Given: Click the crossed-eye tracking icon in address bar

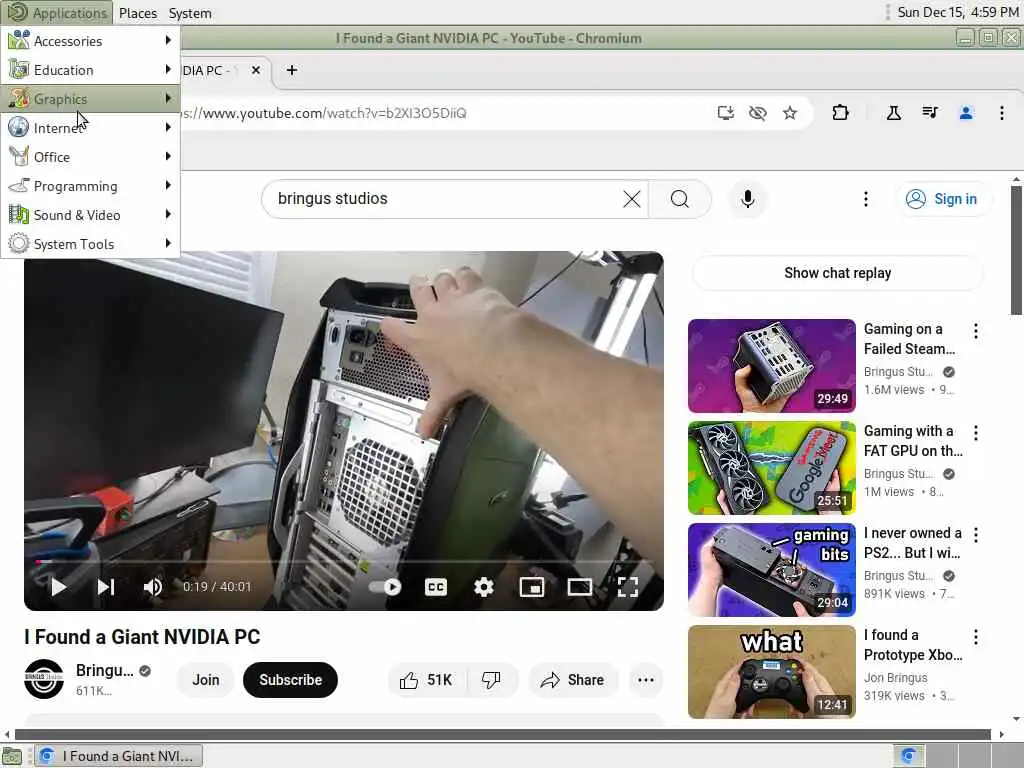Looking at the screenshot, I should click(758, 113).
